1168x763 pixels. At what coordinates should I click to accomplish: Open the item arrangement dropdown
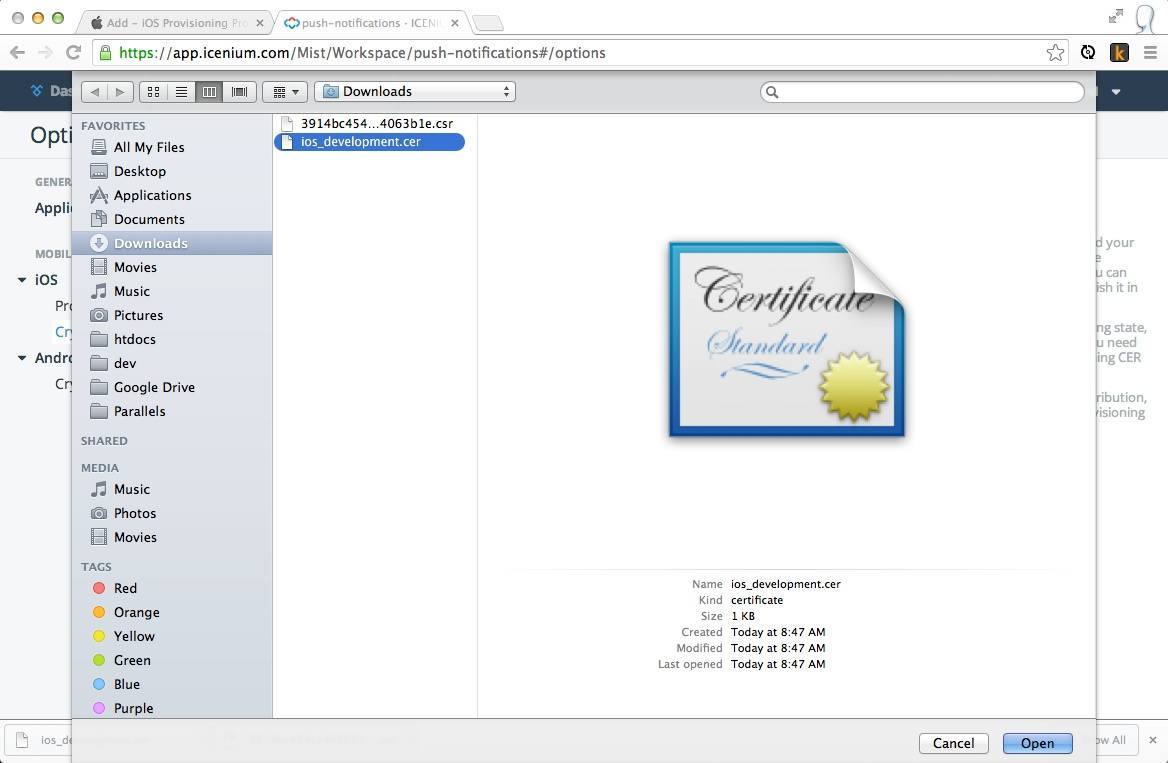pos(284,92)
